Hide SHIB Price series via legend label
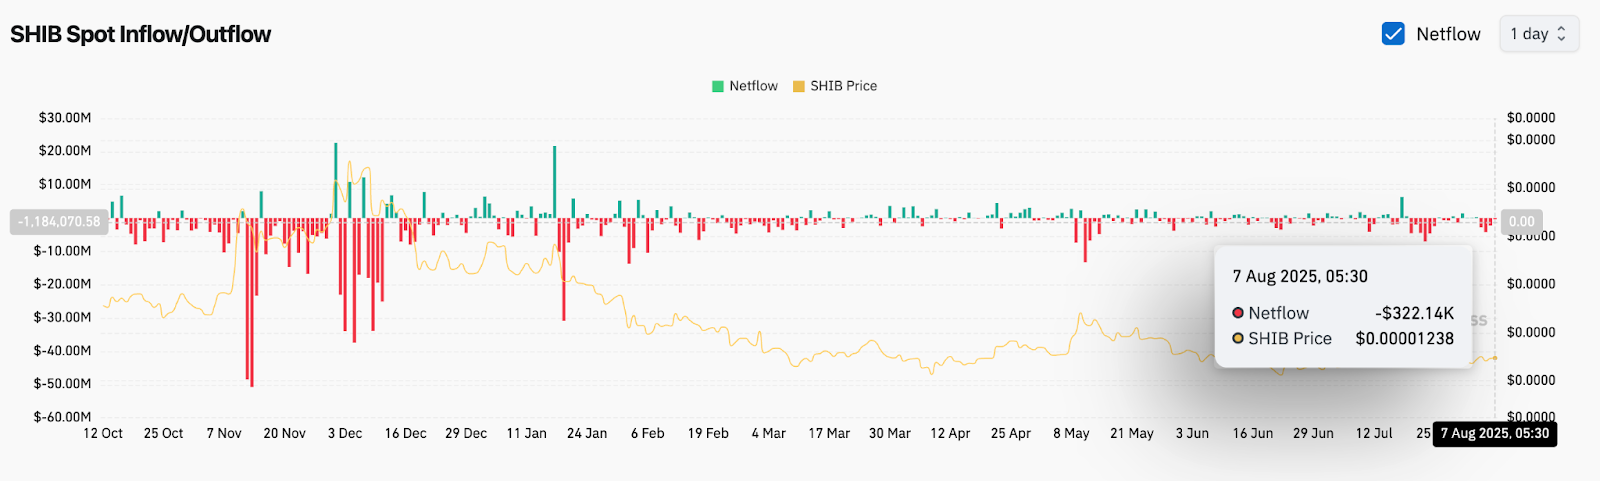 coord(843,86)
